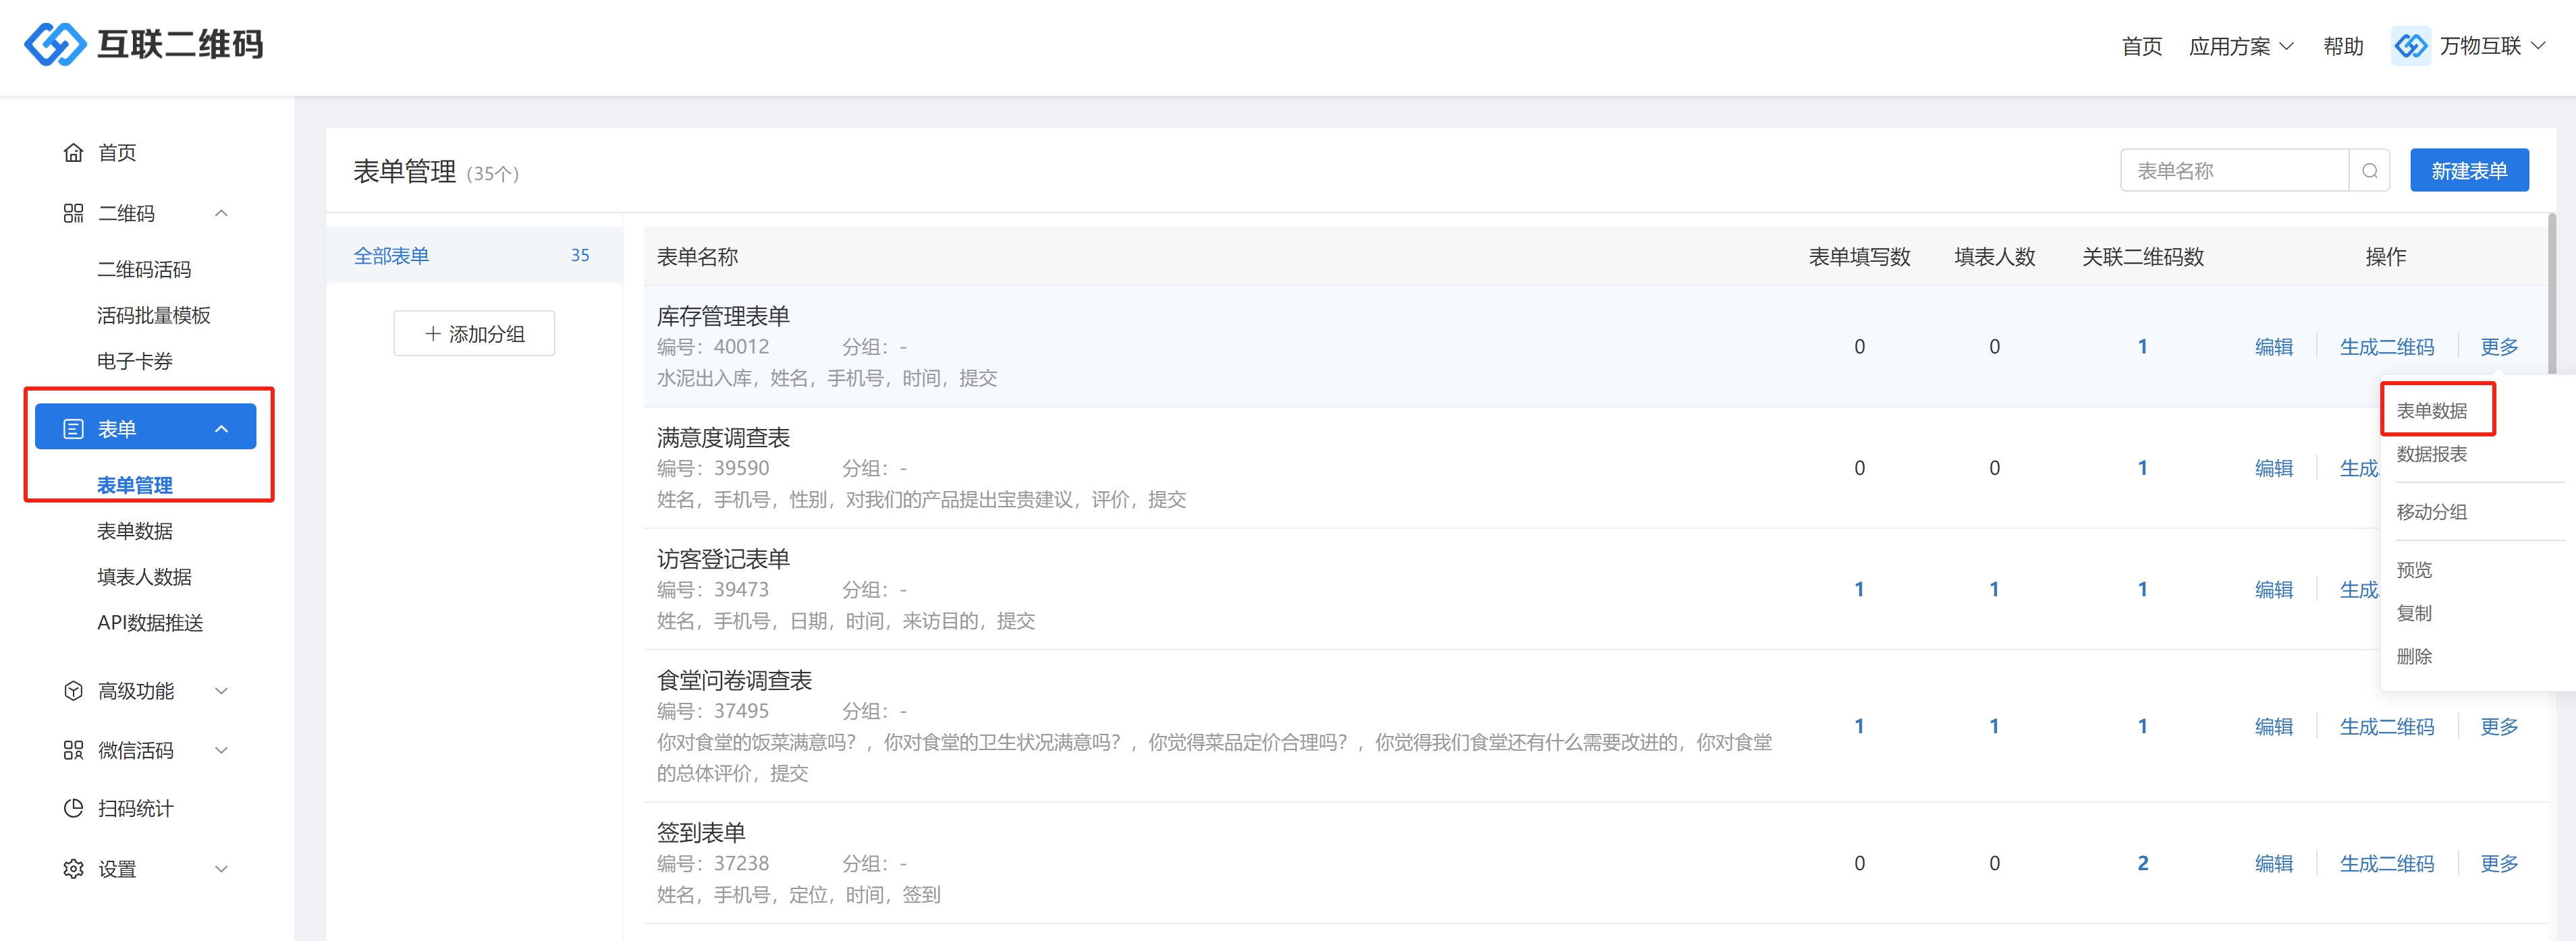
Task: Open 更多 menu for 签到表单
Action: tap(2498, 864)
